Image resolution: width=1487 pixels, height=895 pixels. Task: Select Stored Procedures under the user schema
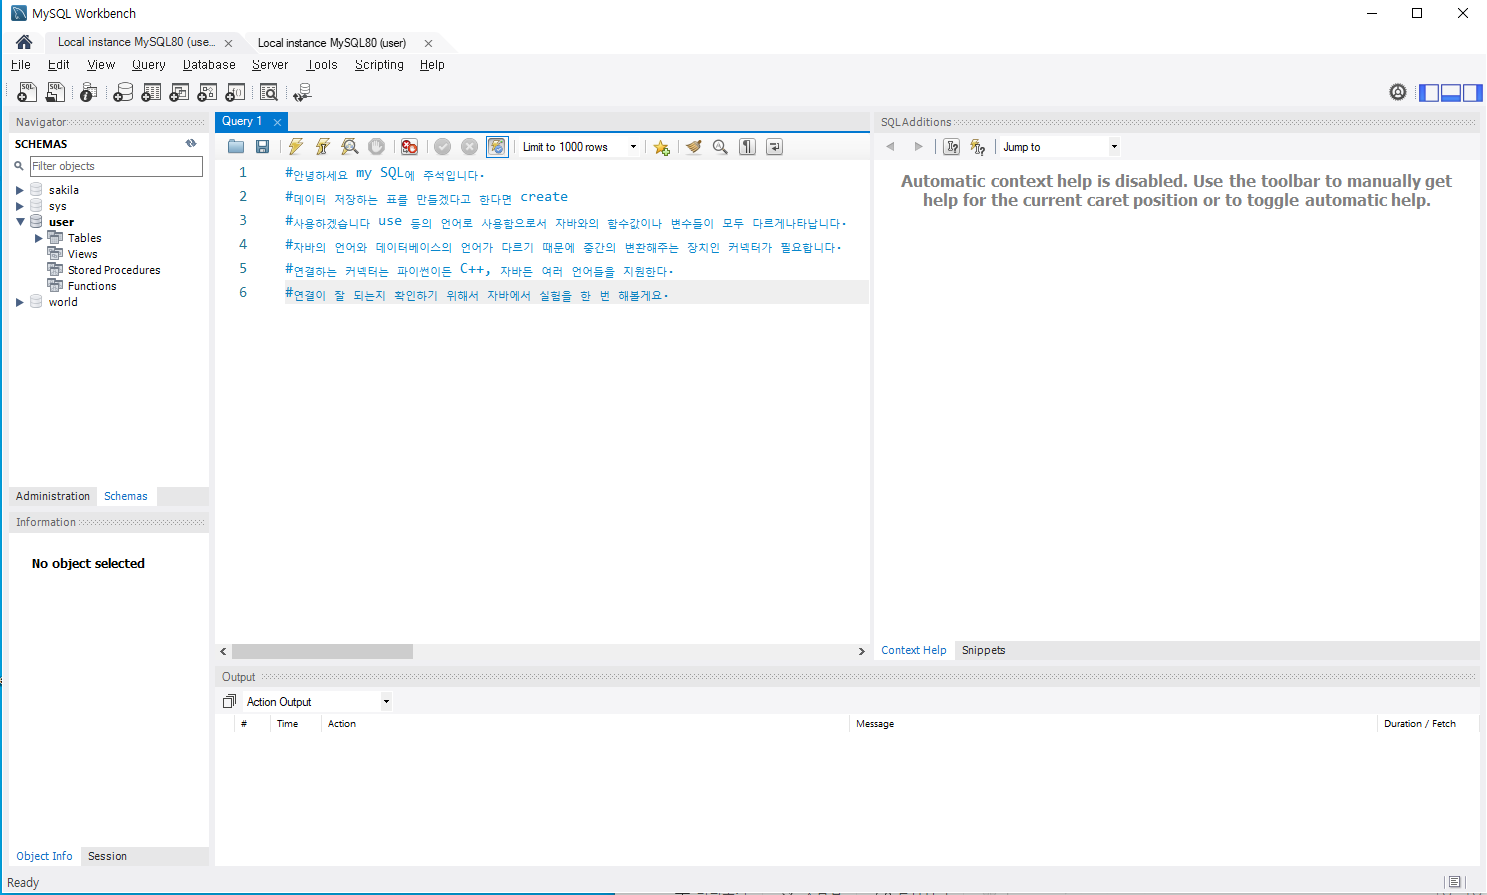[114, 270]
